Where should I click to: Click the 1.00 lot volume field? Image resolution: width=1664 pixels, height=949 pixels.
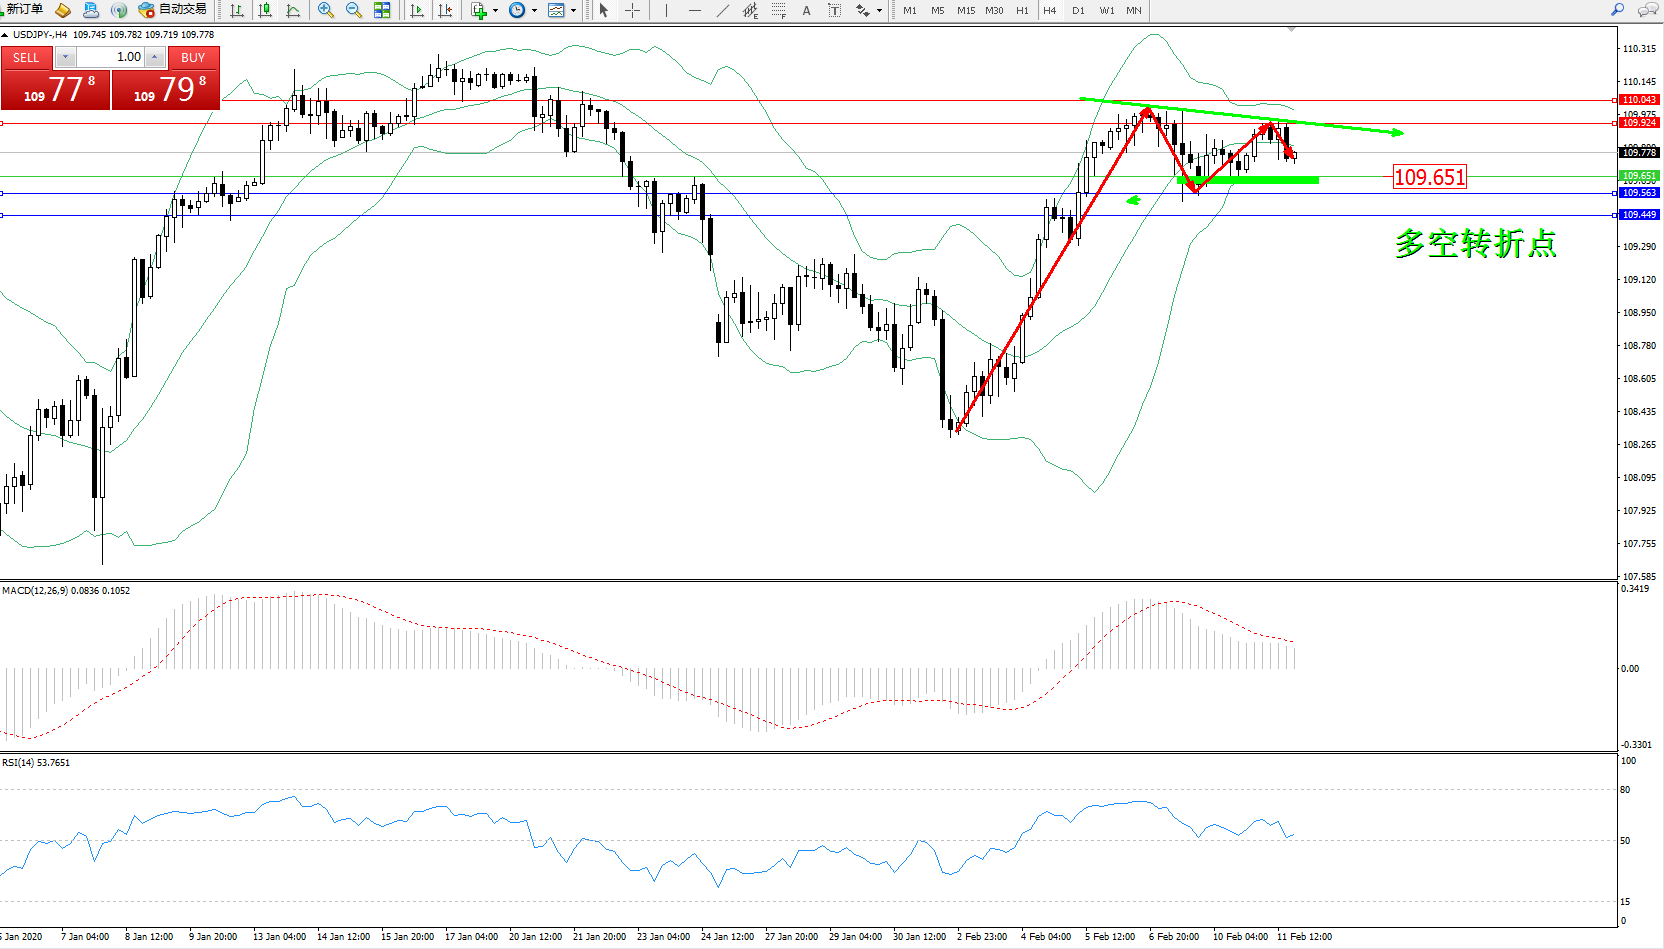pyautogui.click(x=110, y=57)
